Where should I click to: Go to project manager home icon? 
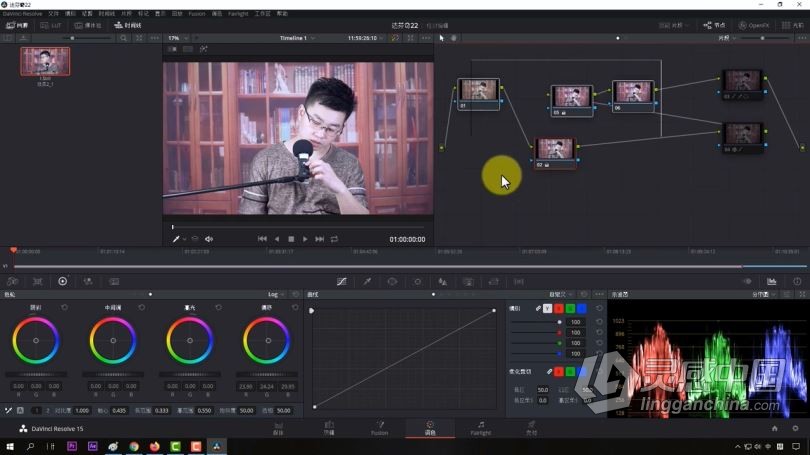pyautogui.click(x=774, y=429)
